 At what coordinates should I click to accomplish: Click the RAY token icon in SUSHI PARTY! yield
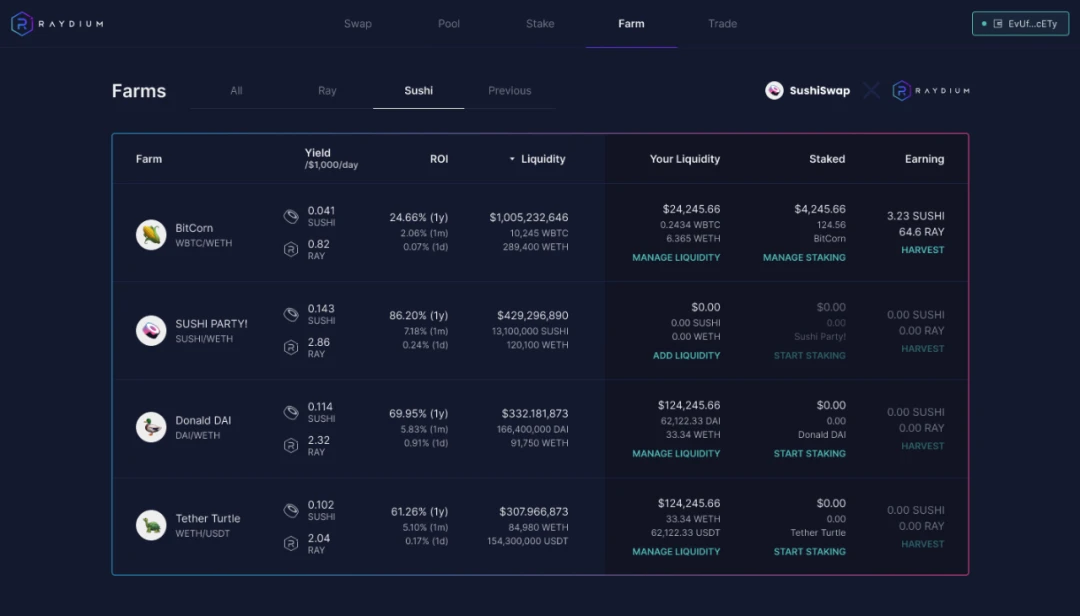(291, 347)
